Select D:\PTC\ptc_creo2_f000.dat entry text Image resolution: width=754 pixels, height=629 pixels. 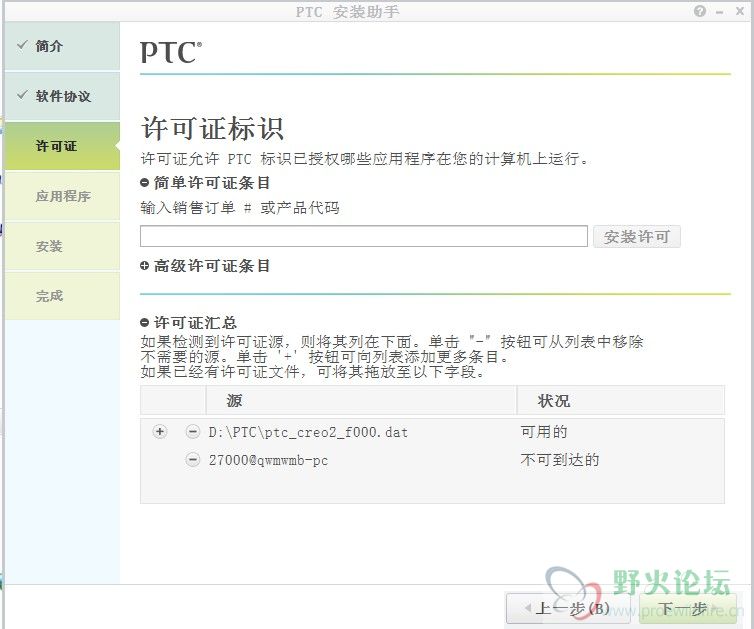click(308, 432)
